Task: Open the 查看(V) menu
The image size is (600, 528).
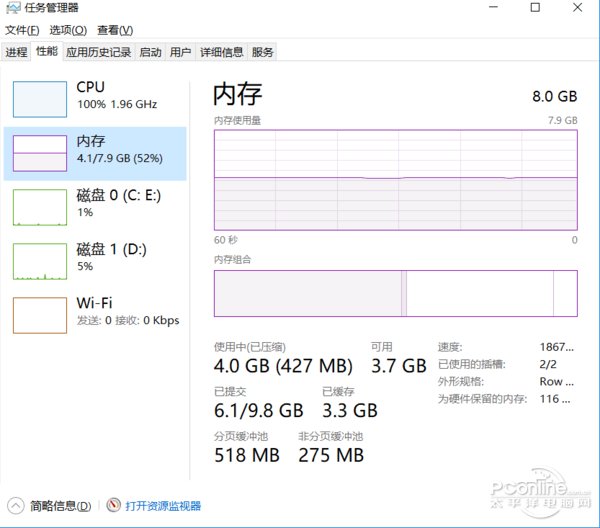Action: [114, 31]
